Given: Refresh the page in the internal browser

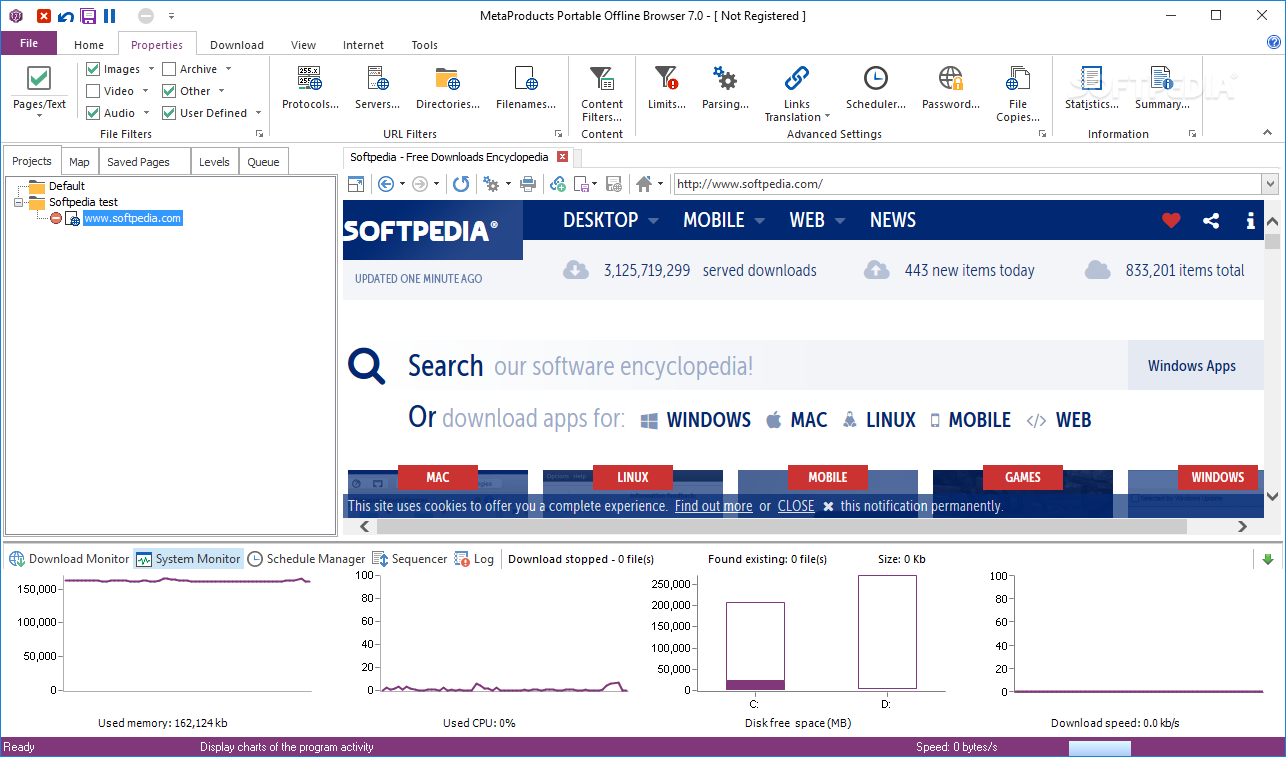Looking at the screenshot, I should coord(461,184).
